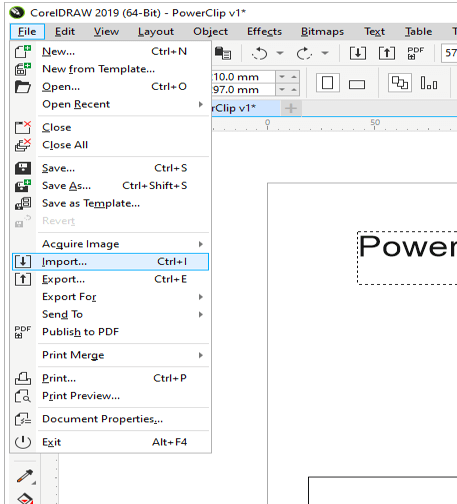The image size is (457, 504).
Task: Open the Undo history dropdown arrow
Action: click(280, 53)
